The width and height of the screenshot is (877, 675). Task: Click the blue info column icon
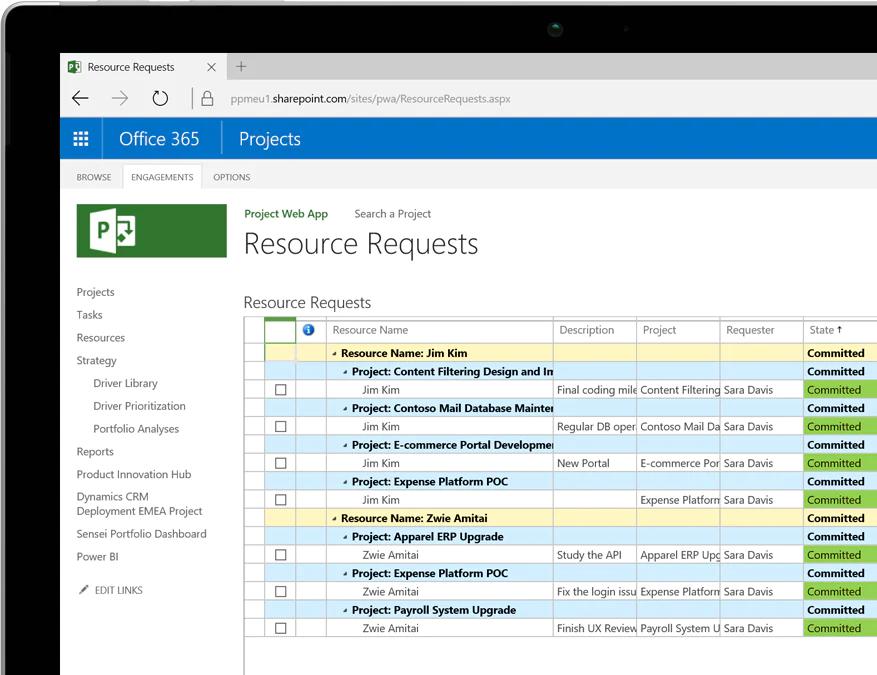308,330
